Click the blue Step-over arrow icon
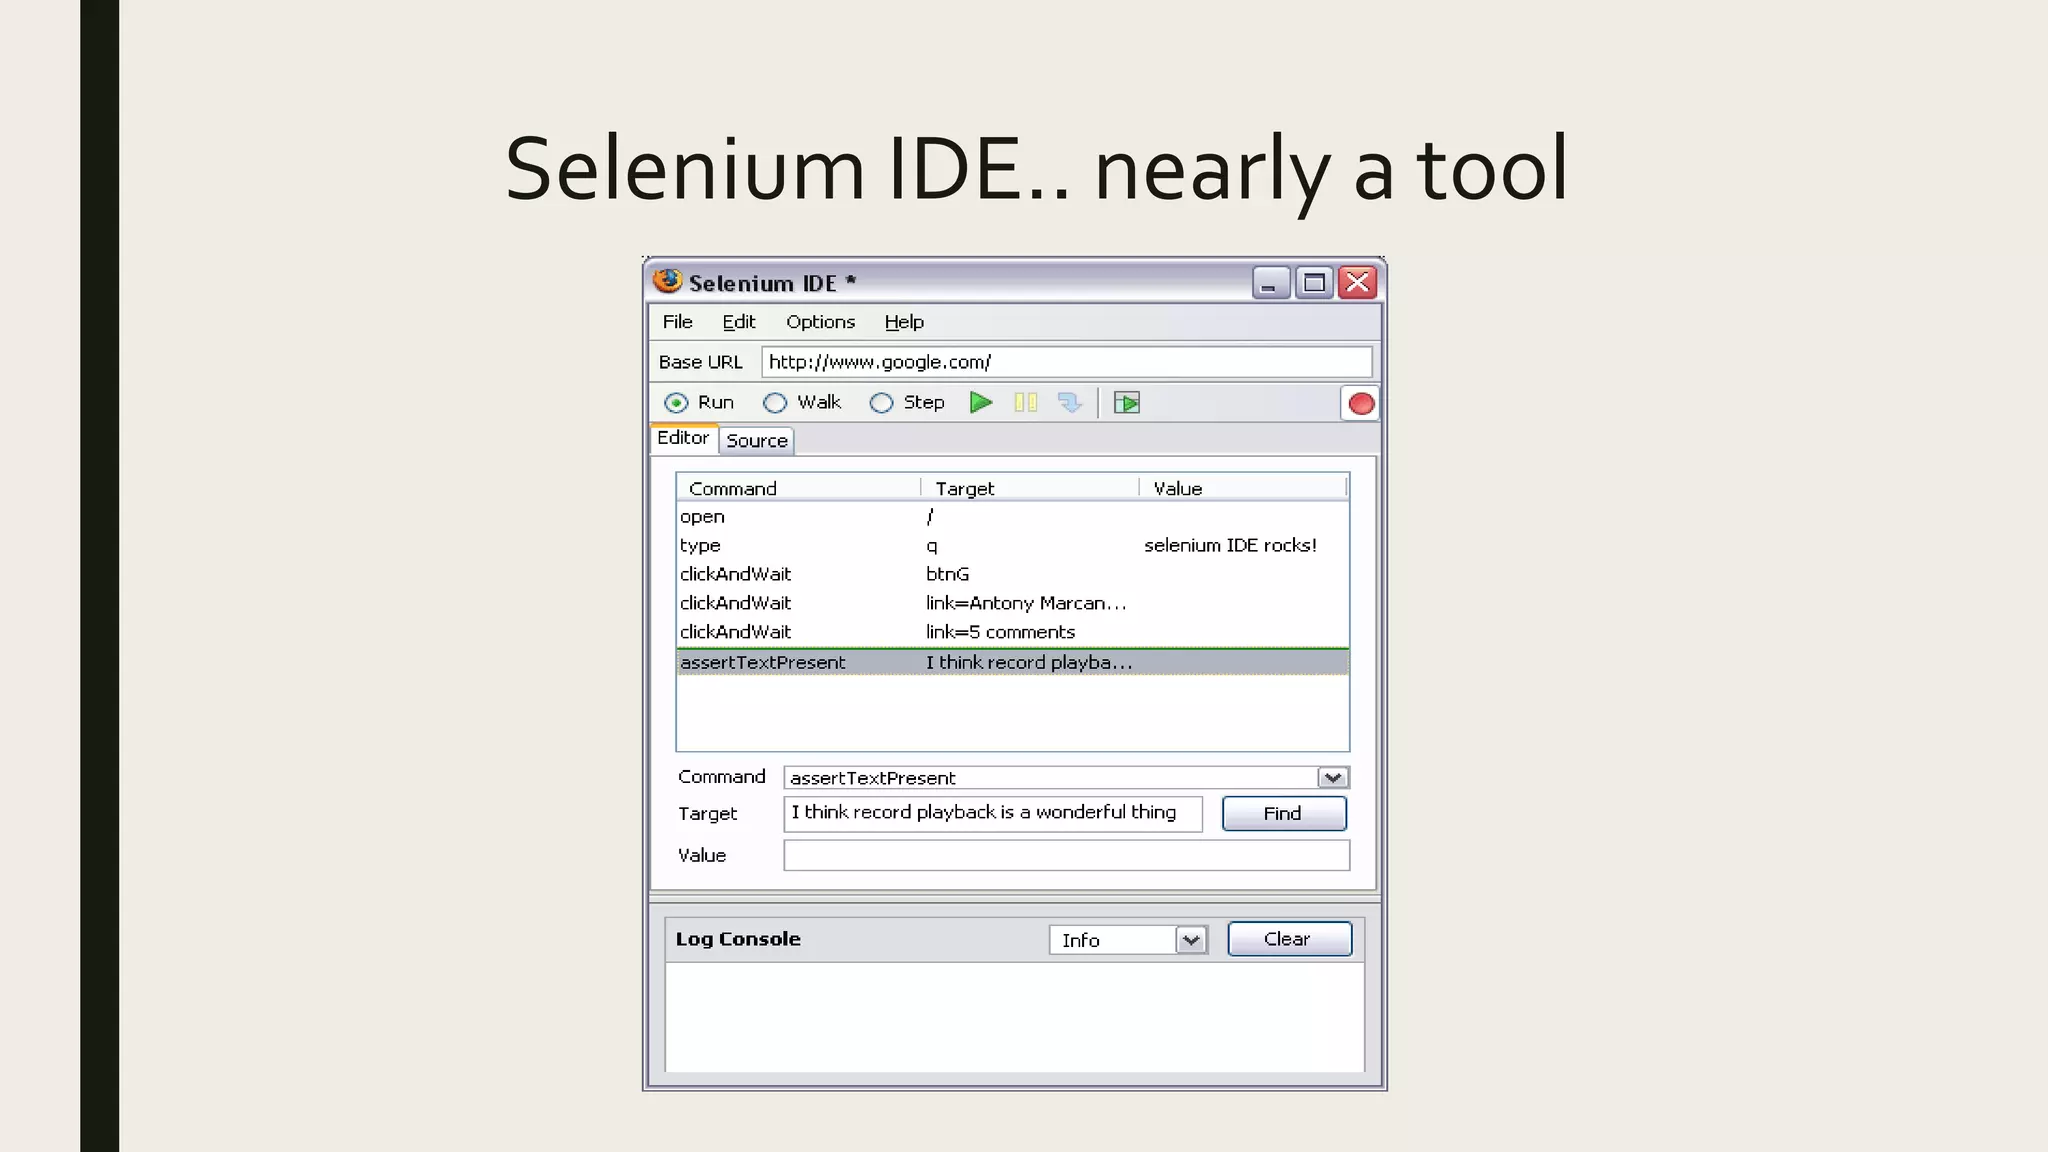This screenshot has height=1152, width=2048. [x=1069, y=403]
